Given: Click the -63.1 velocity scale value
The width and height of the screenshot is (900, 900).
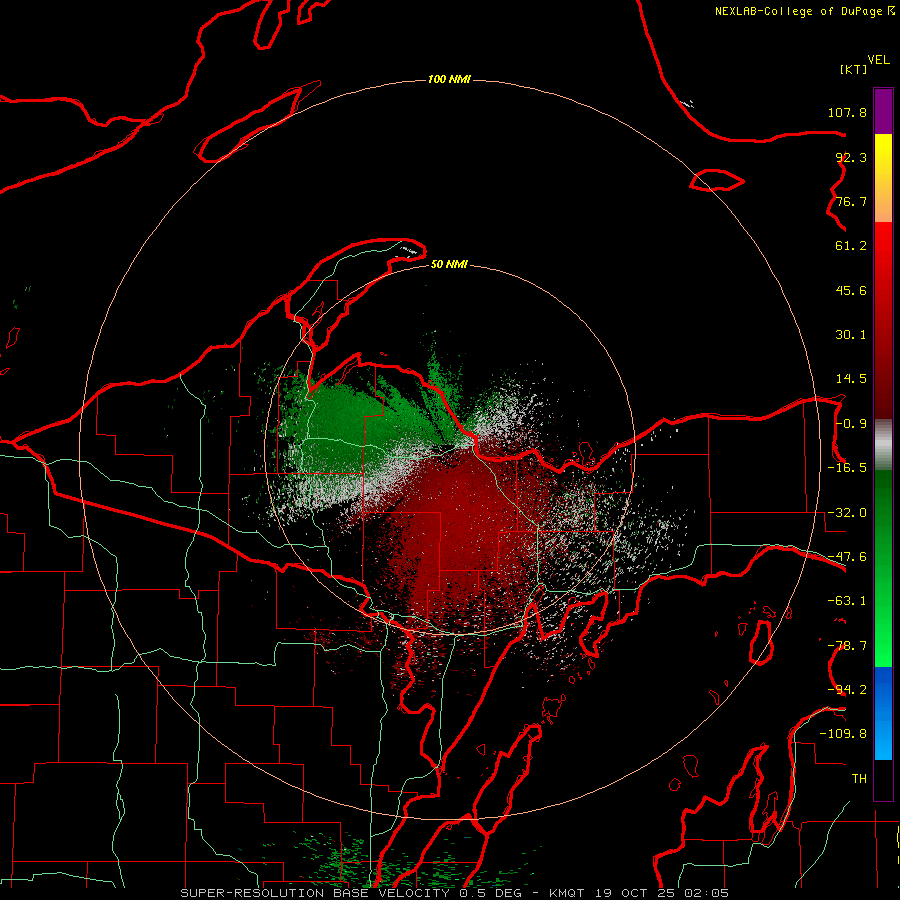Looking at the screenshot, I should pyautogui.click(x=847, y=601).
